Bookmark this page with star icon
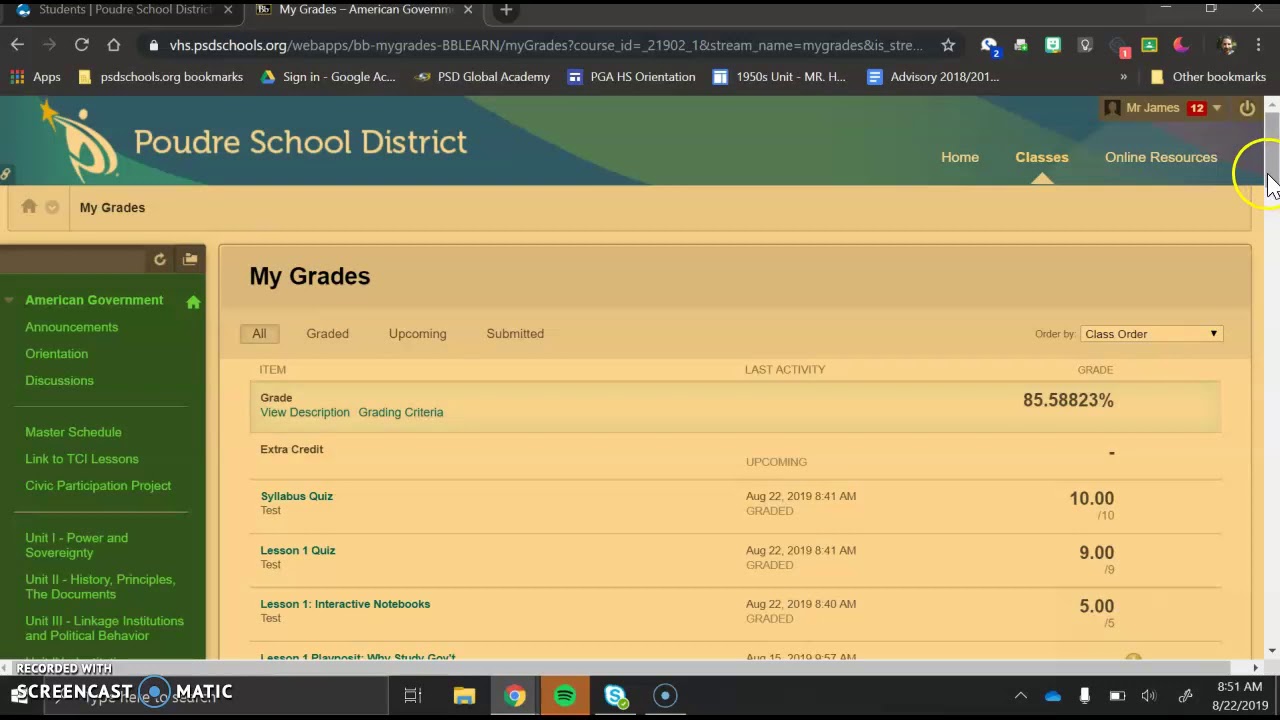 click(x=948, y=45)
